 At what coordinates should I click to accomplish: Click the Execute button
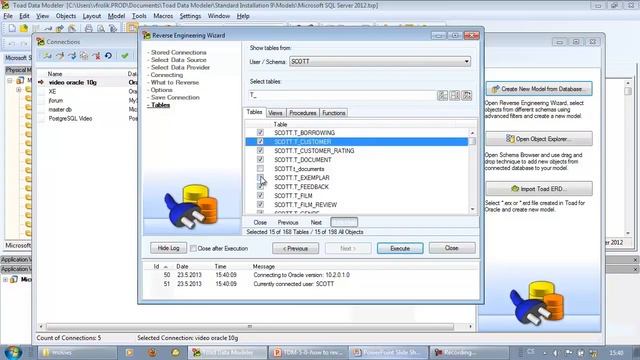coord(400,248)
